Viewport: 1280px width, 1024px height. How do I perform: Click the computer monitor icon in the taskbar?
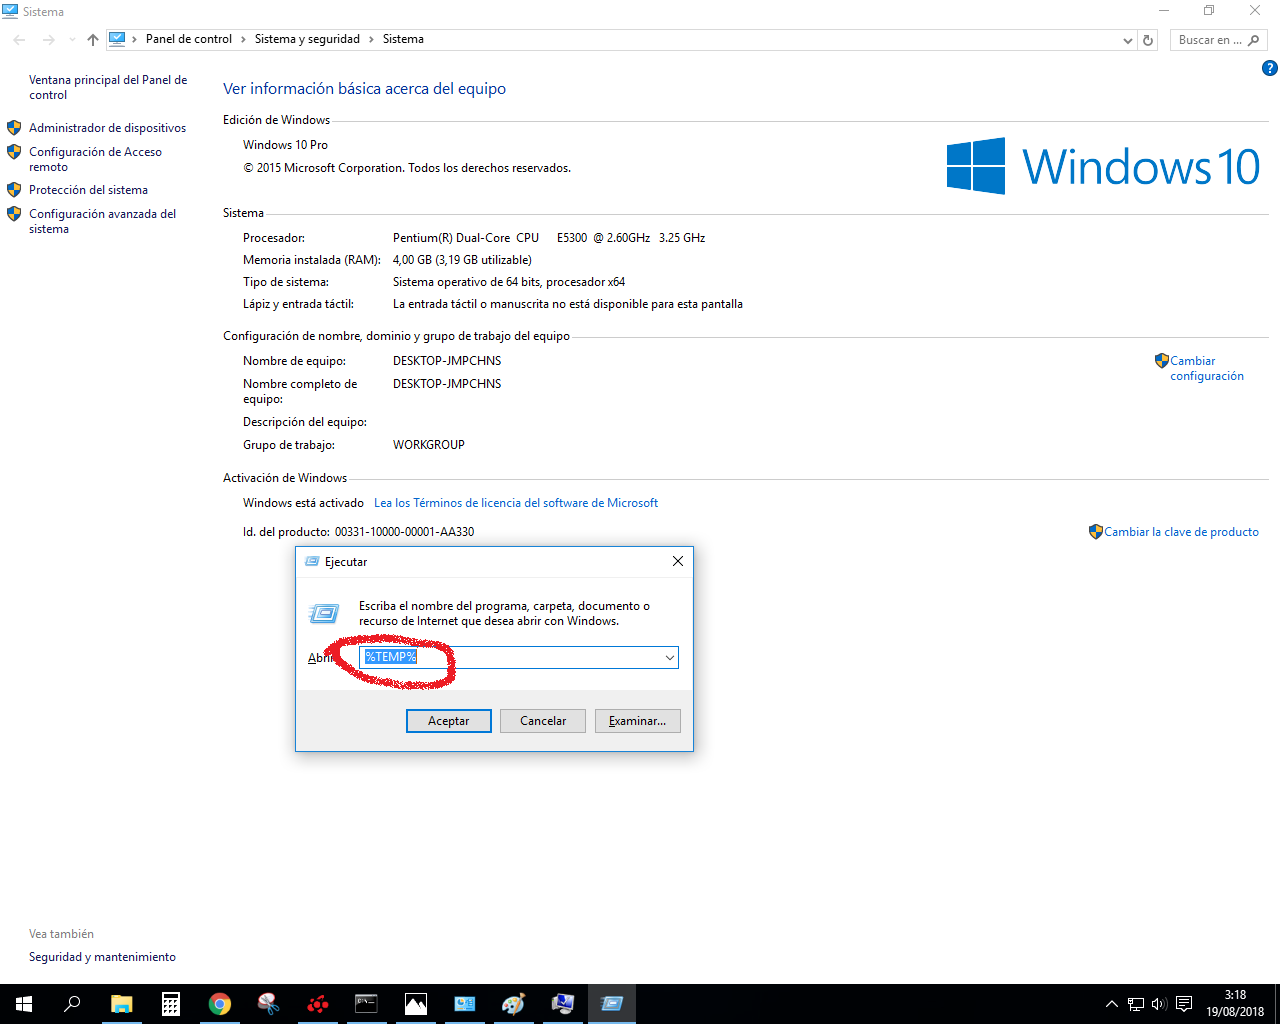[562, 1004]
